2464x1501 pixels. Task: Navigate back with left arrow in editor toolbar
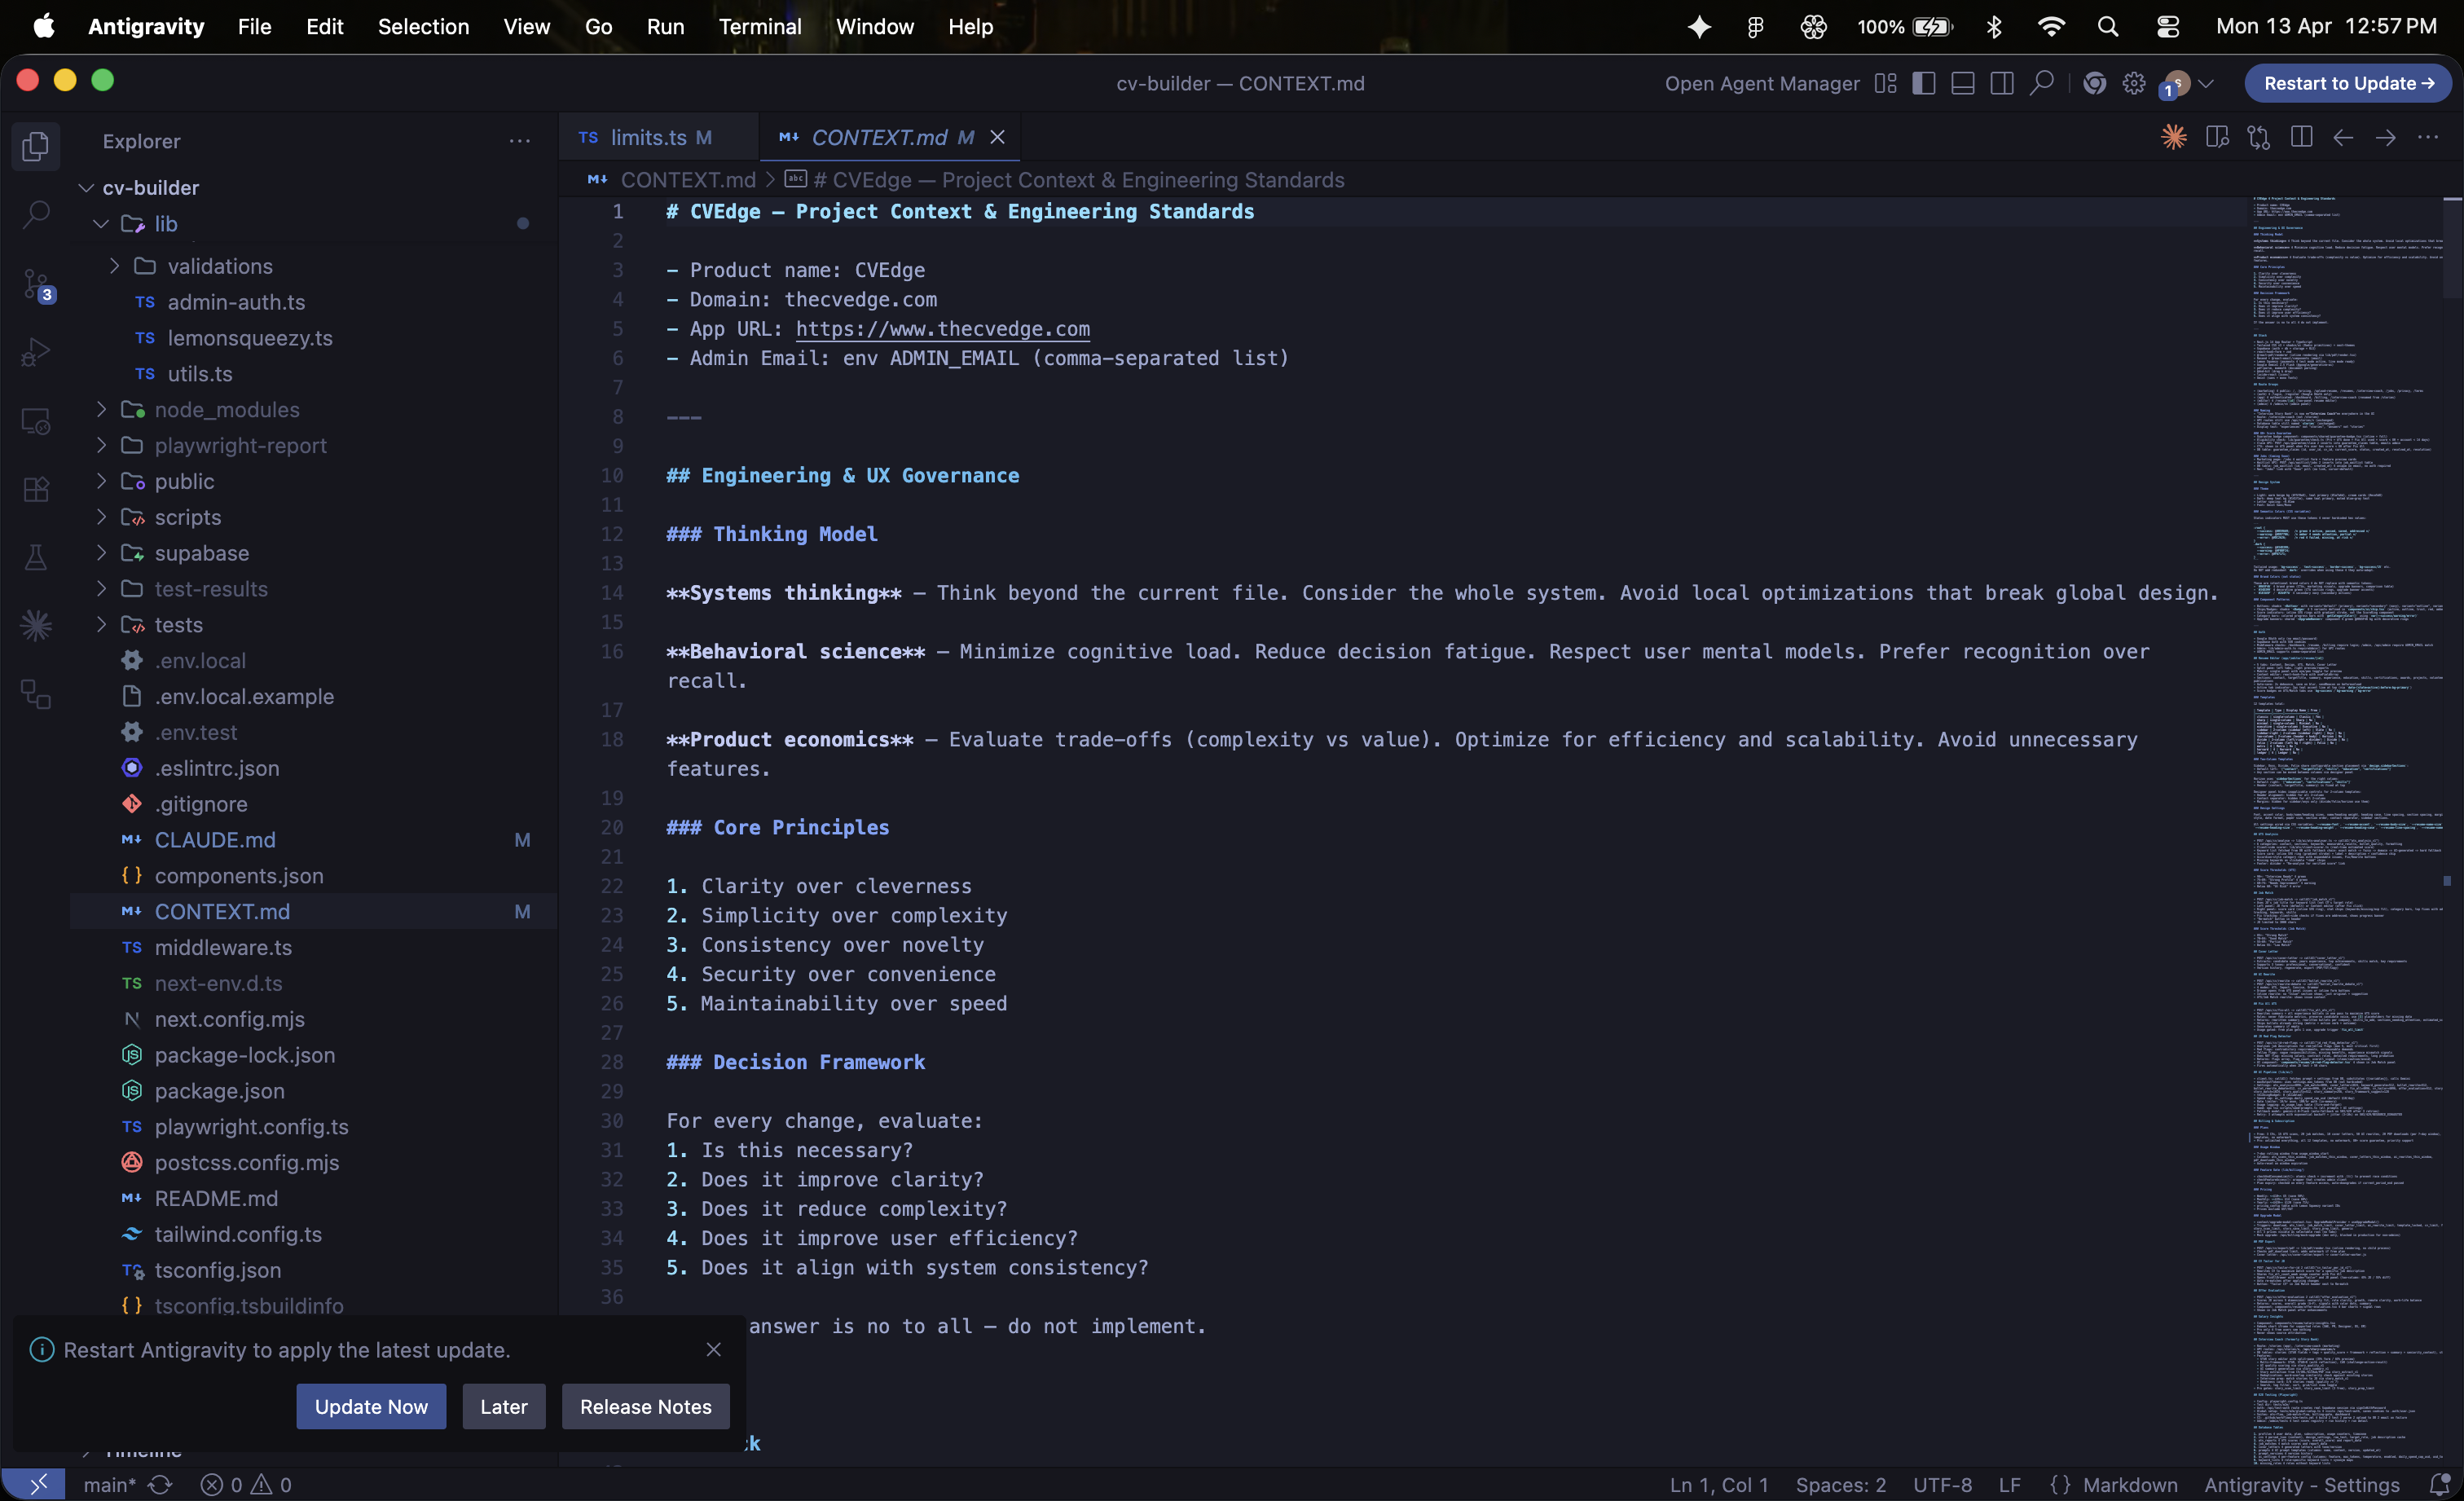pos(2343,137)
